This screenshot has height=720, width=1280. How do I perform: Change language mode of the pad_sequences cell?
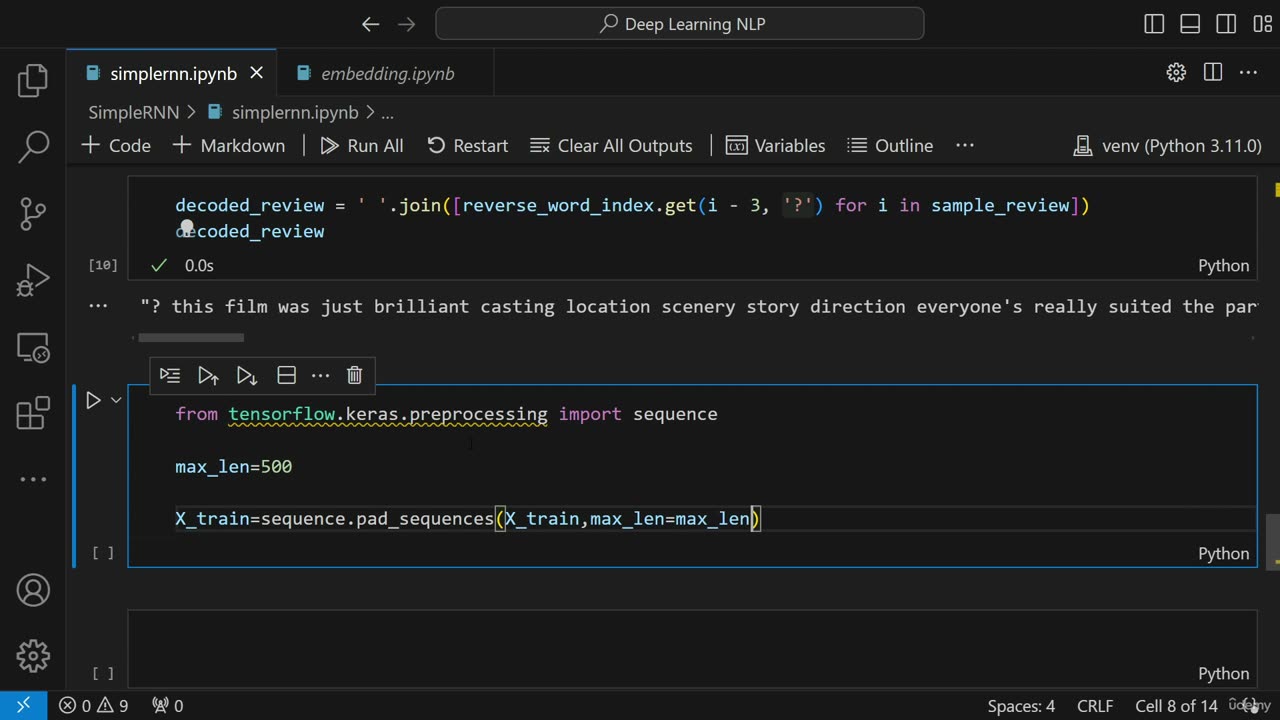1223,553
